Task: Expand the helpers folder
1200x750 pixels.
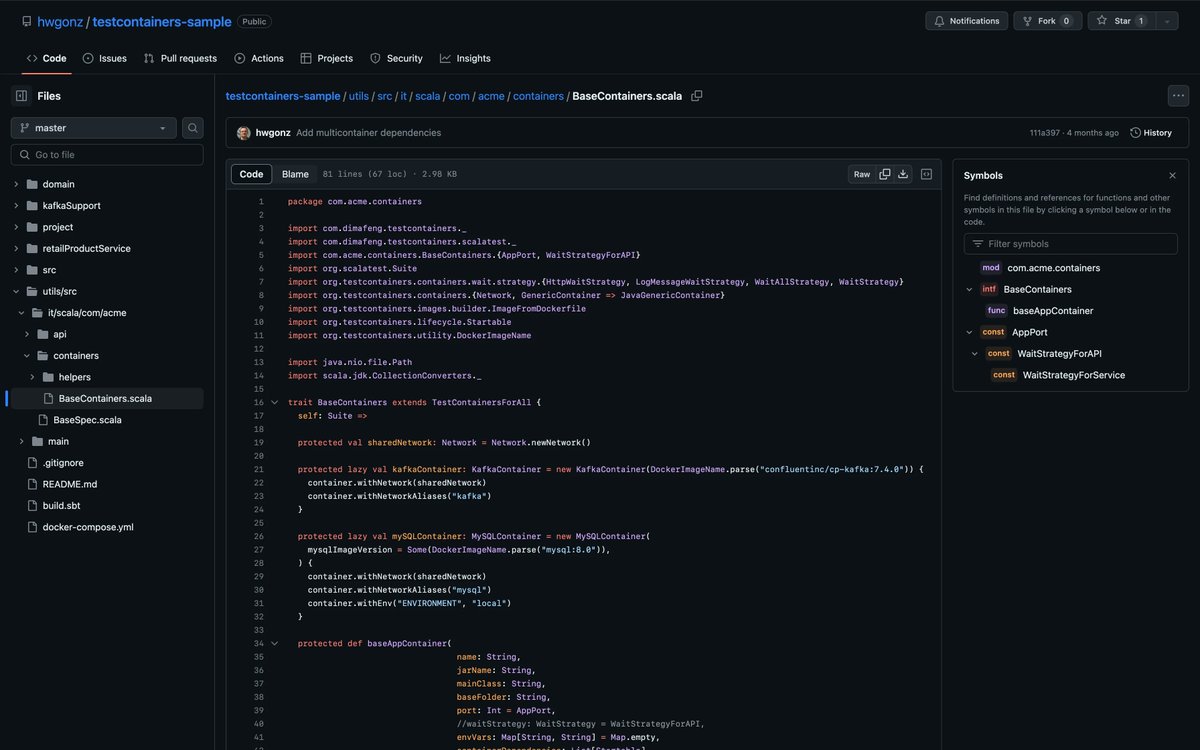Action: (x=33, y=377)
